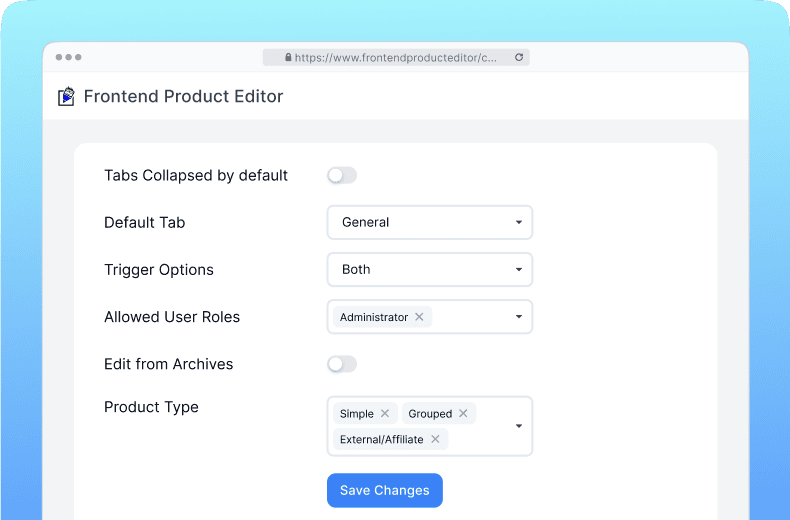Remove the Administrator role tag
790x520 pixels.
click(419, 317)
